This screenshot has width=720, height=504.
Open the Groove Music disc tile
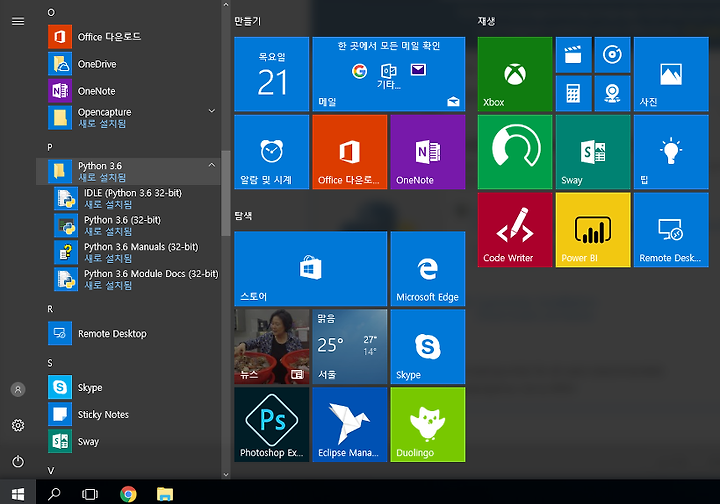click(612, 55)
